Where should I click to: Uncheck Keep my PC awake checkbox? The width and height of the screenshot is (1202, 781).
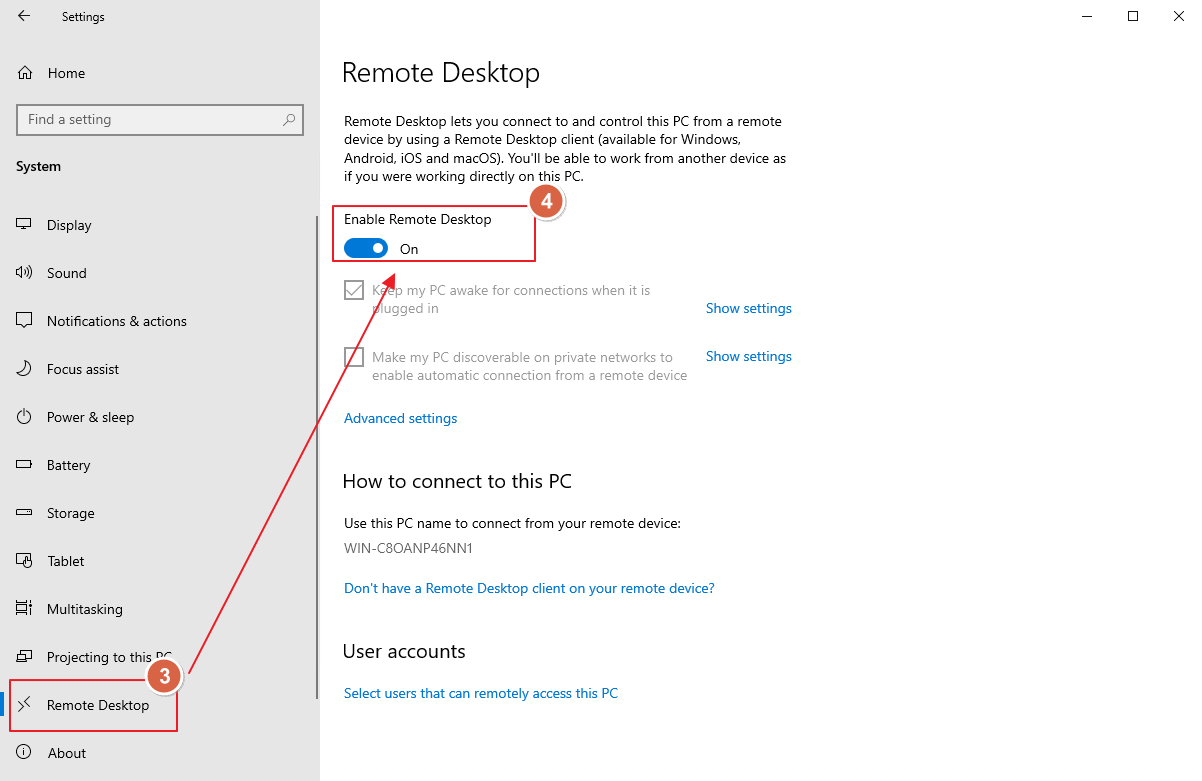[354, 290]
